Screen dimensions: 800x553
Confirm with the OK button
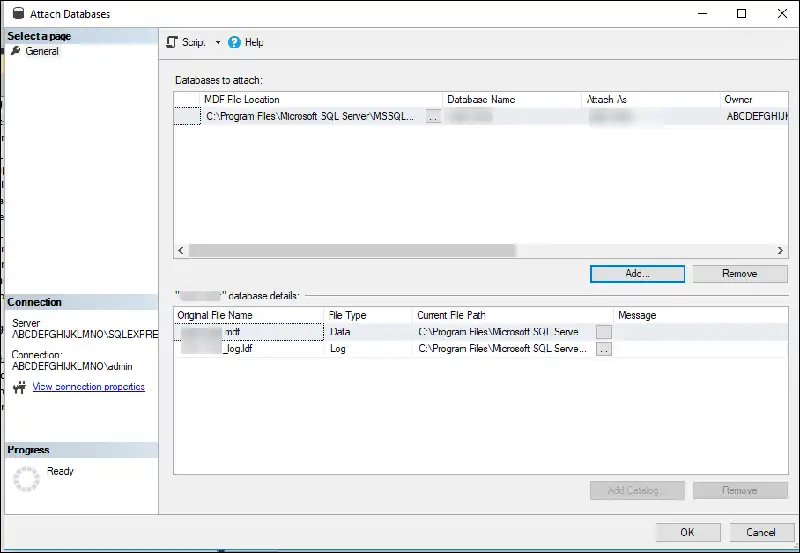click(688, 532)
